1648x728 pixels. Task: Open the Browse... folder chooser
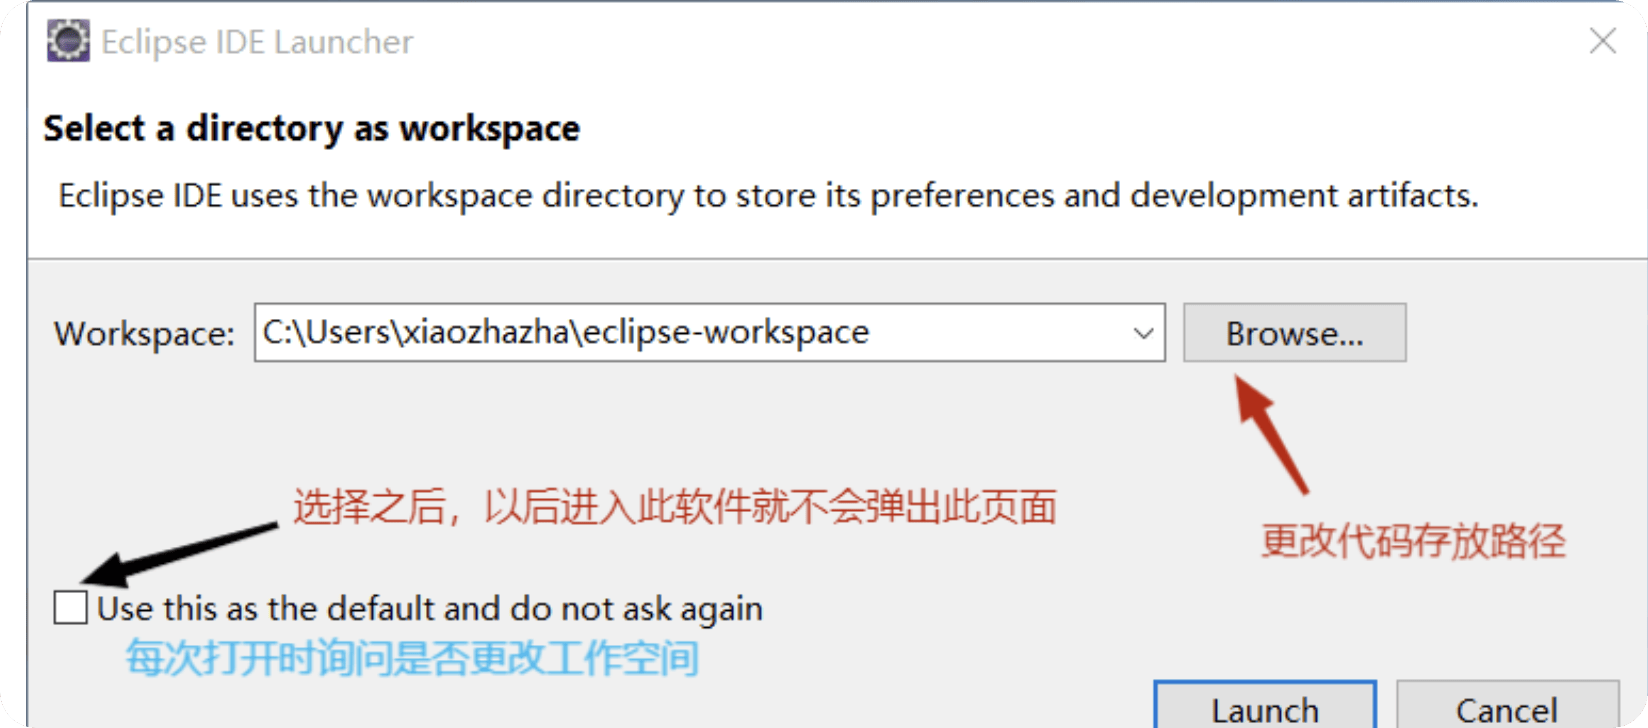tap(1294, 333)
